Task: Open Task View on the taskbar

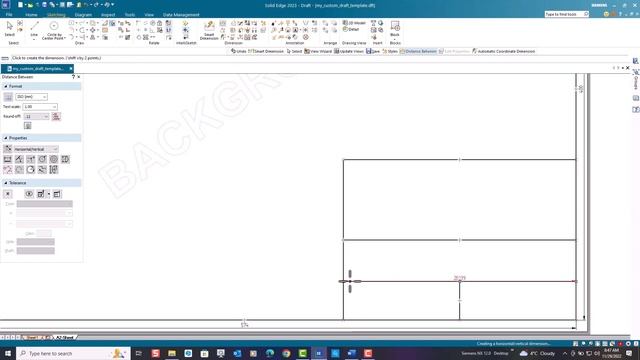Action: point(138,353)
